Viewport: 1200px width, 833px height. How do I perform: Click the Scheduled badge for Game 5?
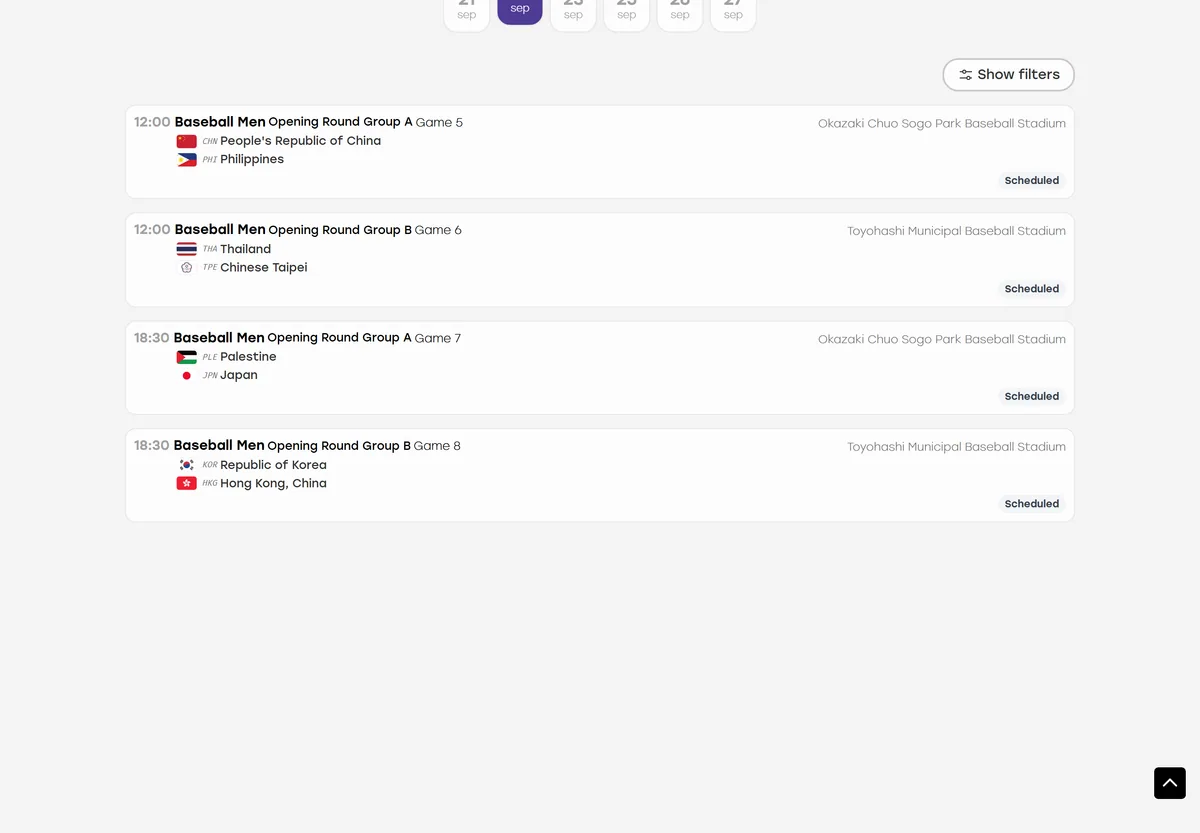click(1032, 181)
